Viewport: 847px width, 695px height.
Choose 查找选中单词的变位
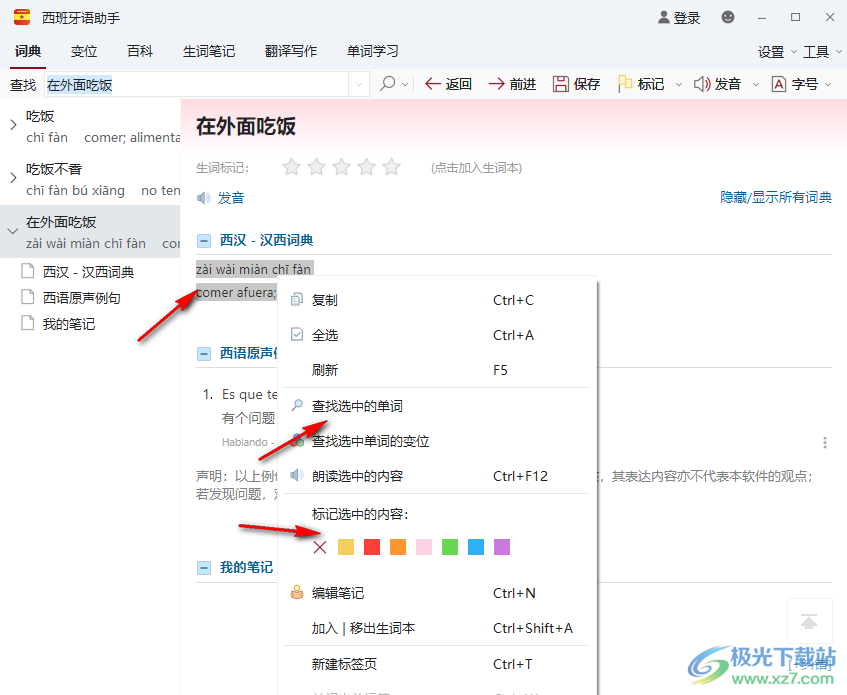(x=436, y=441)
